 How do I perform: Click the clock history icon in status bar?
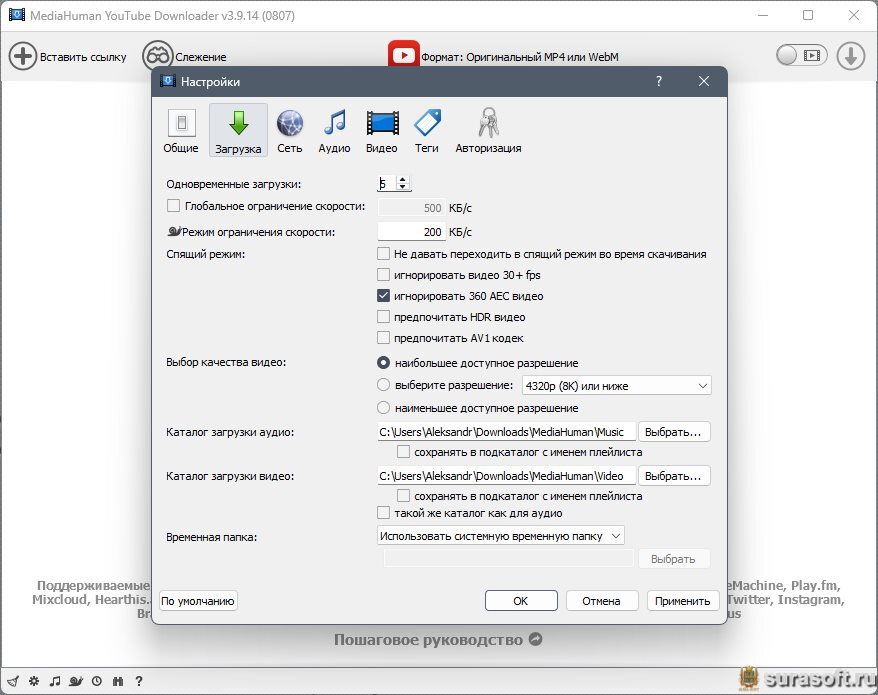click(97, 681)
